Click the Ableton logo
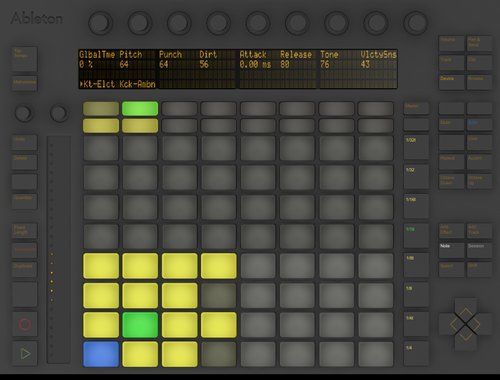The width and height of the screenshot is (500, 380). tap(37, 18)
